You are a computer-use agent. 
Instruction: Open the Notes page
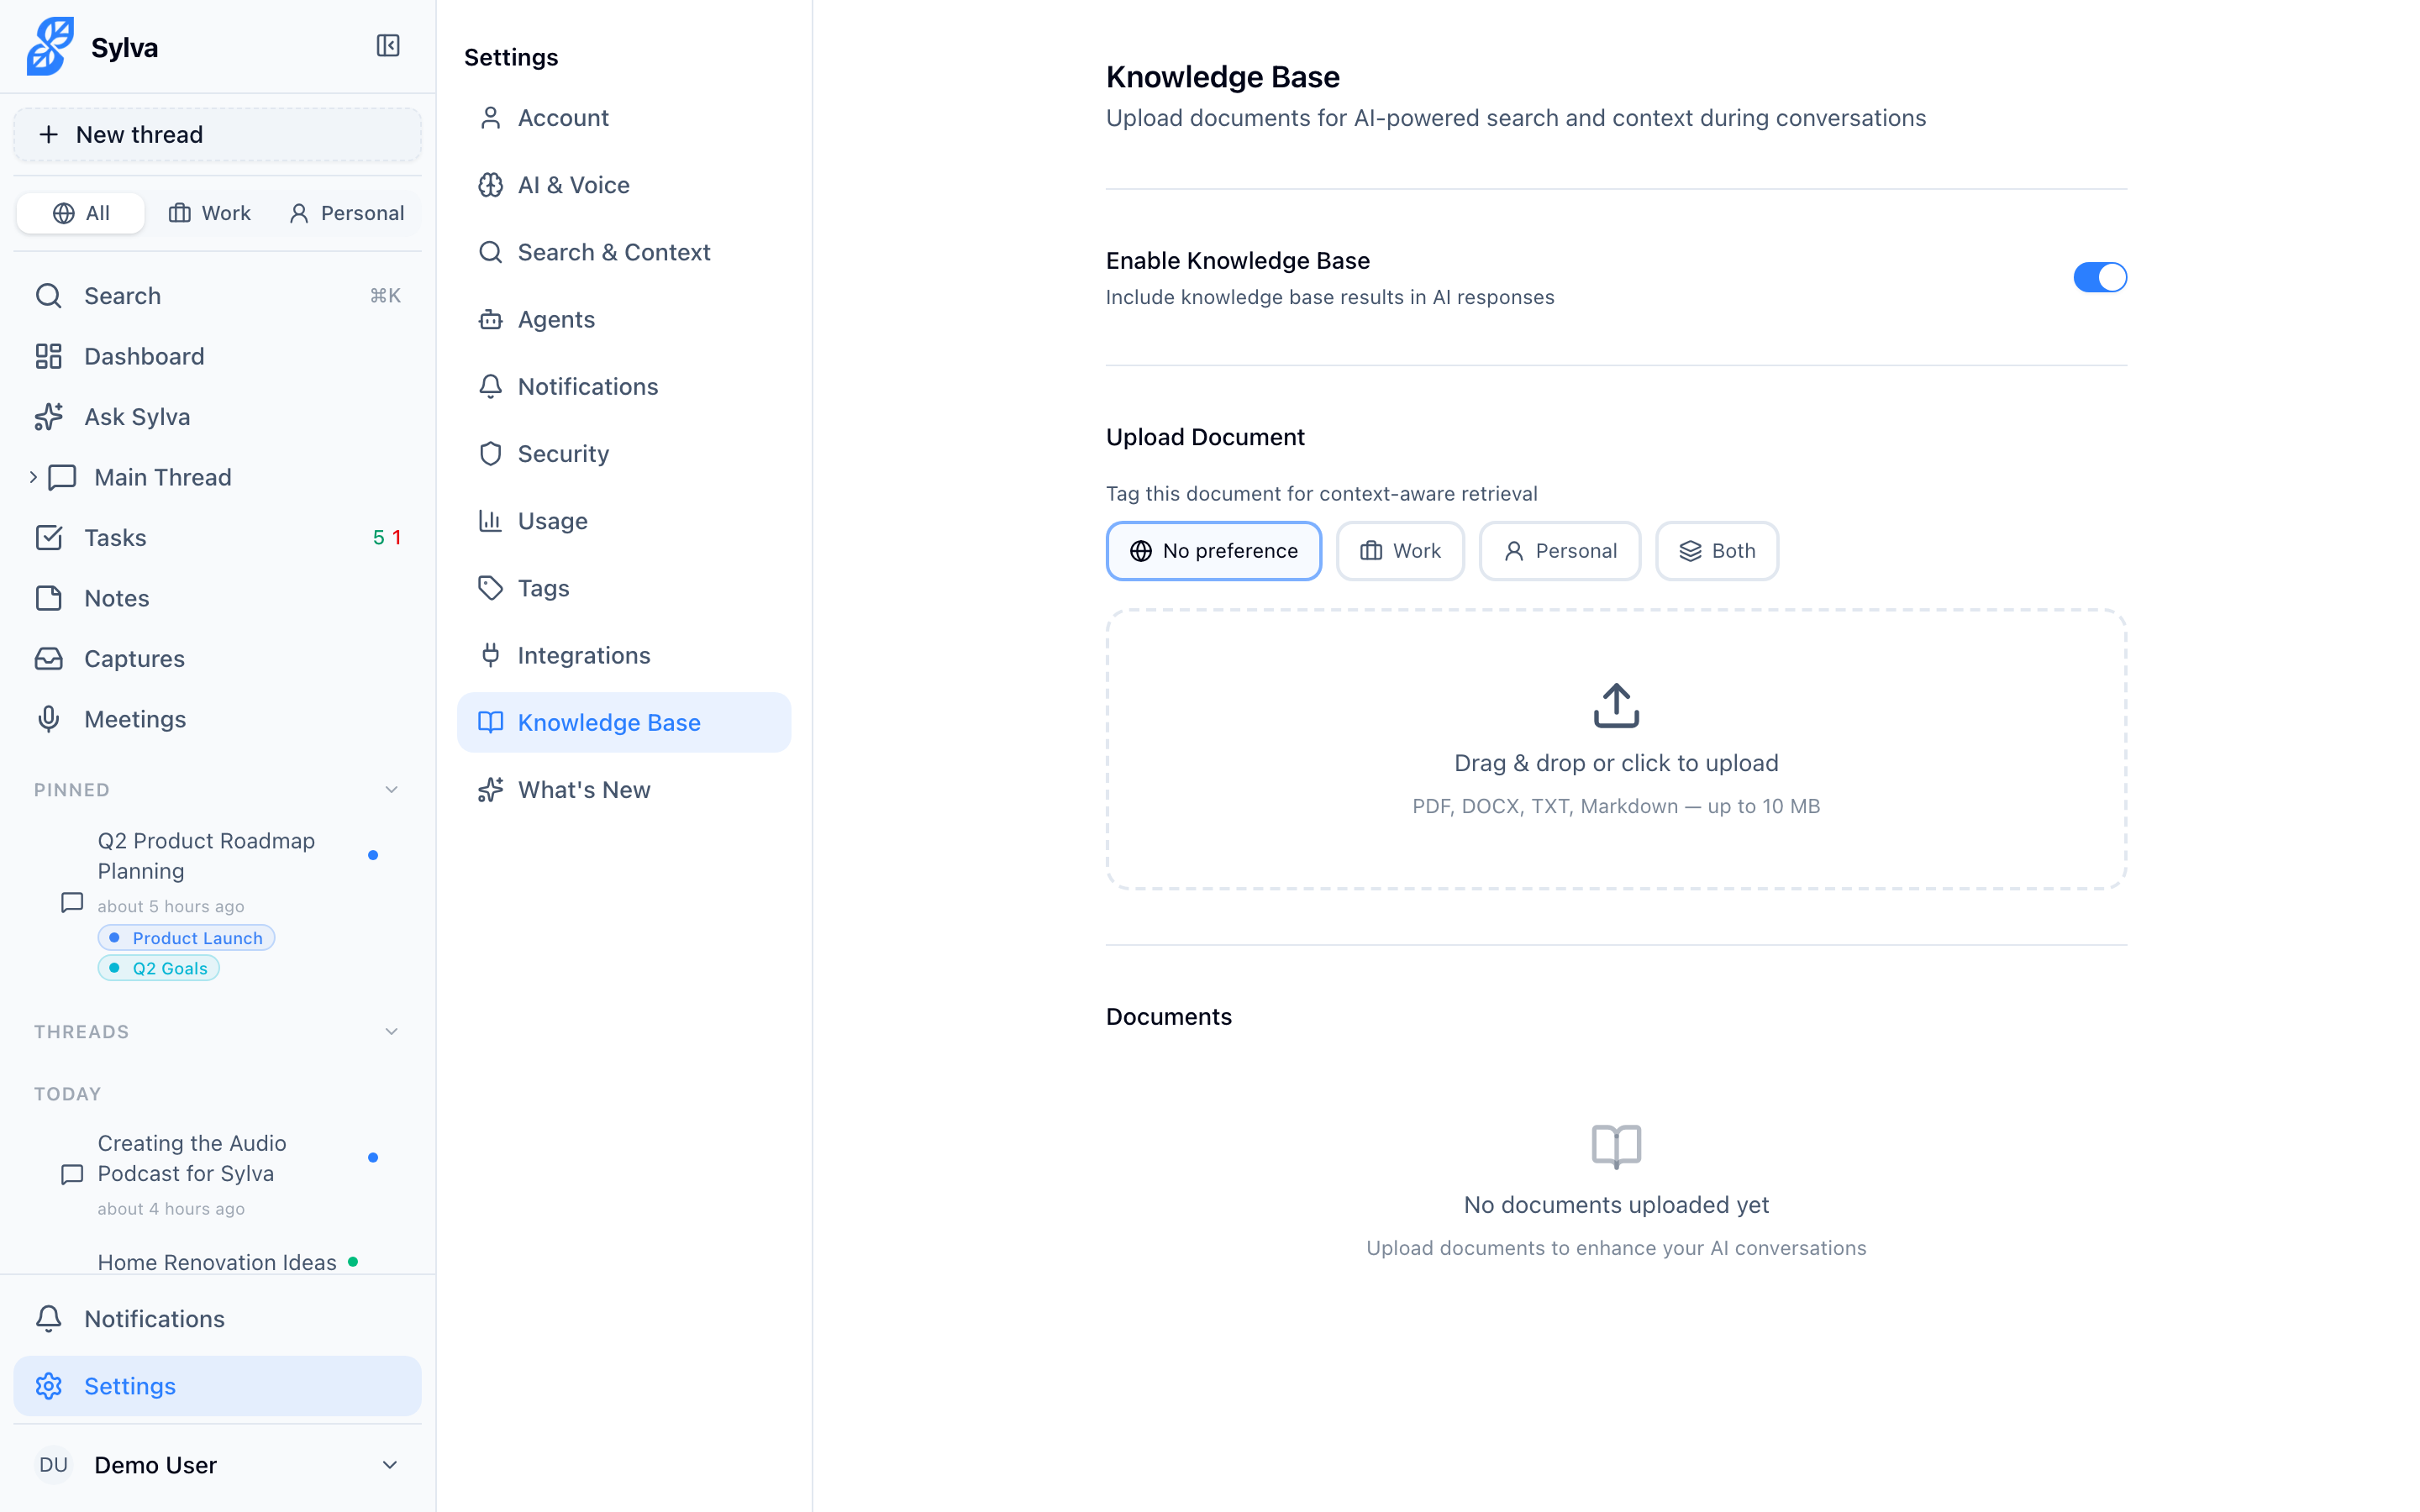tap(217, 598)
